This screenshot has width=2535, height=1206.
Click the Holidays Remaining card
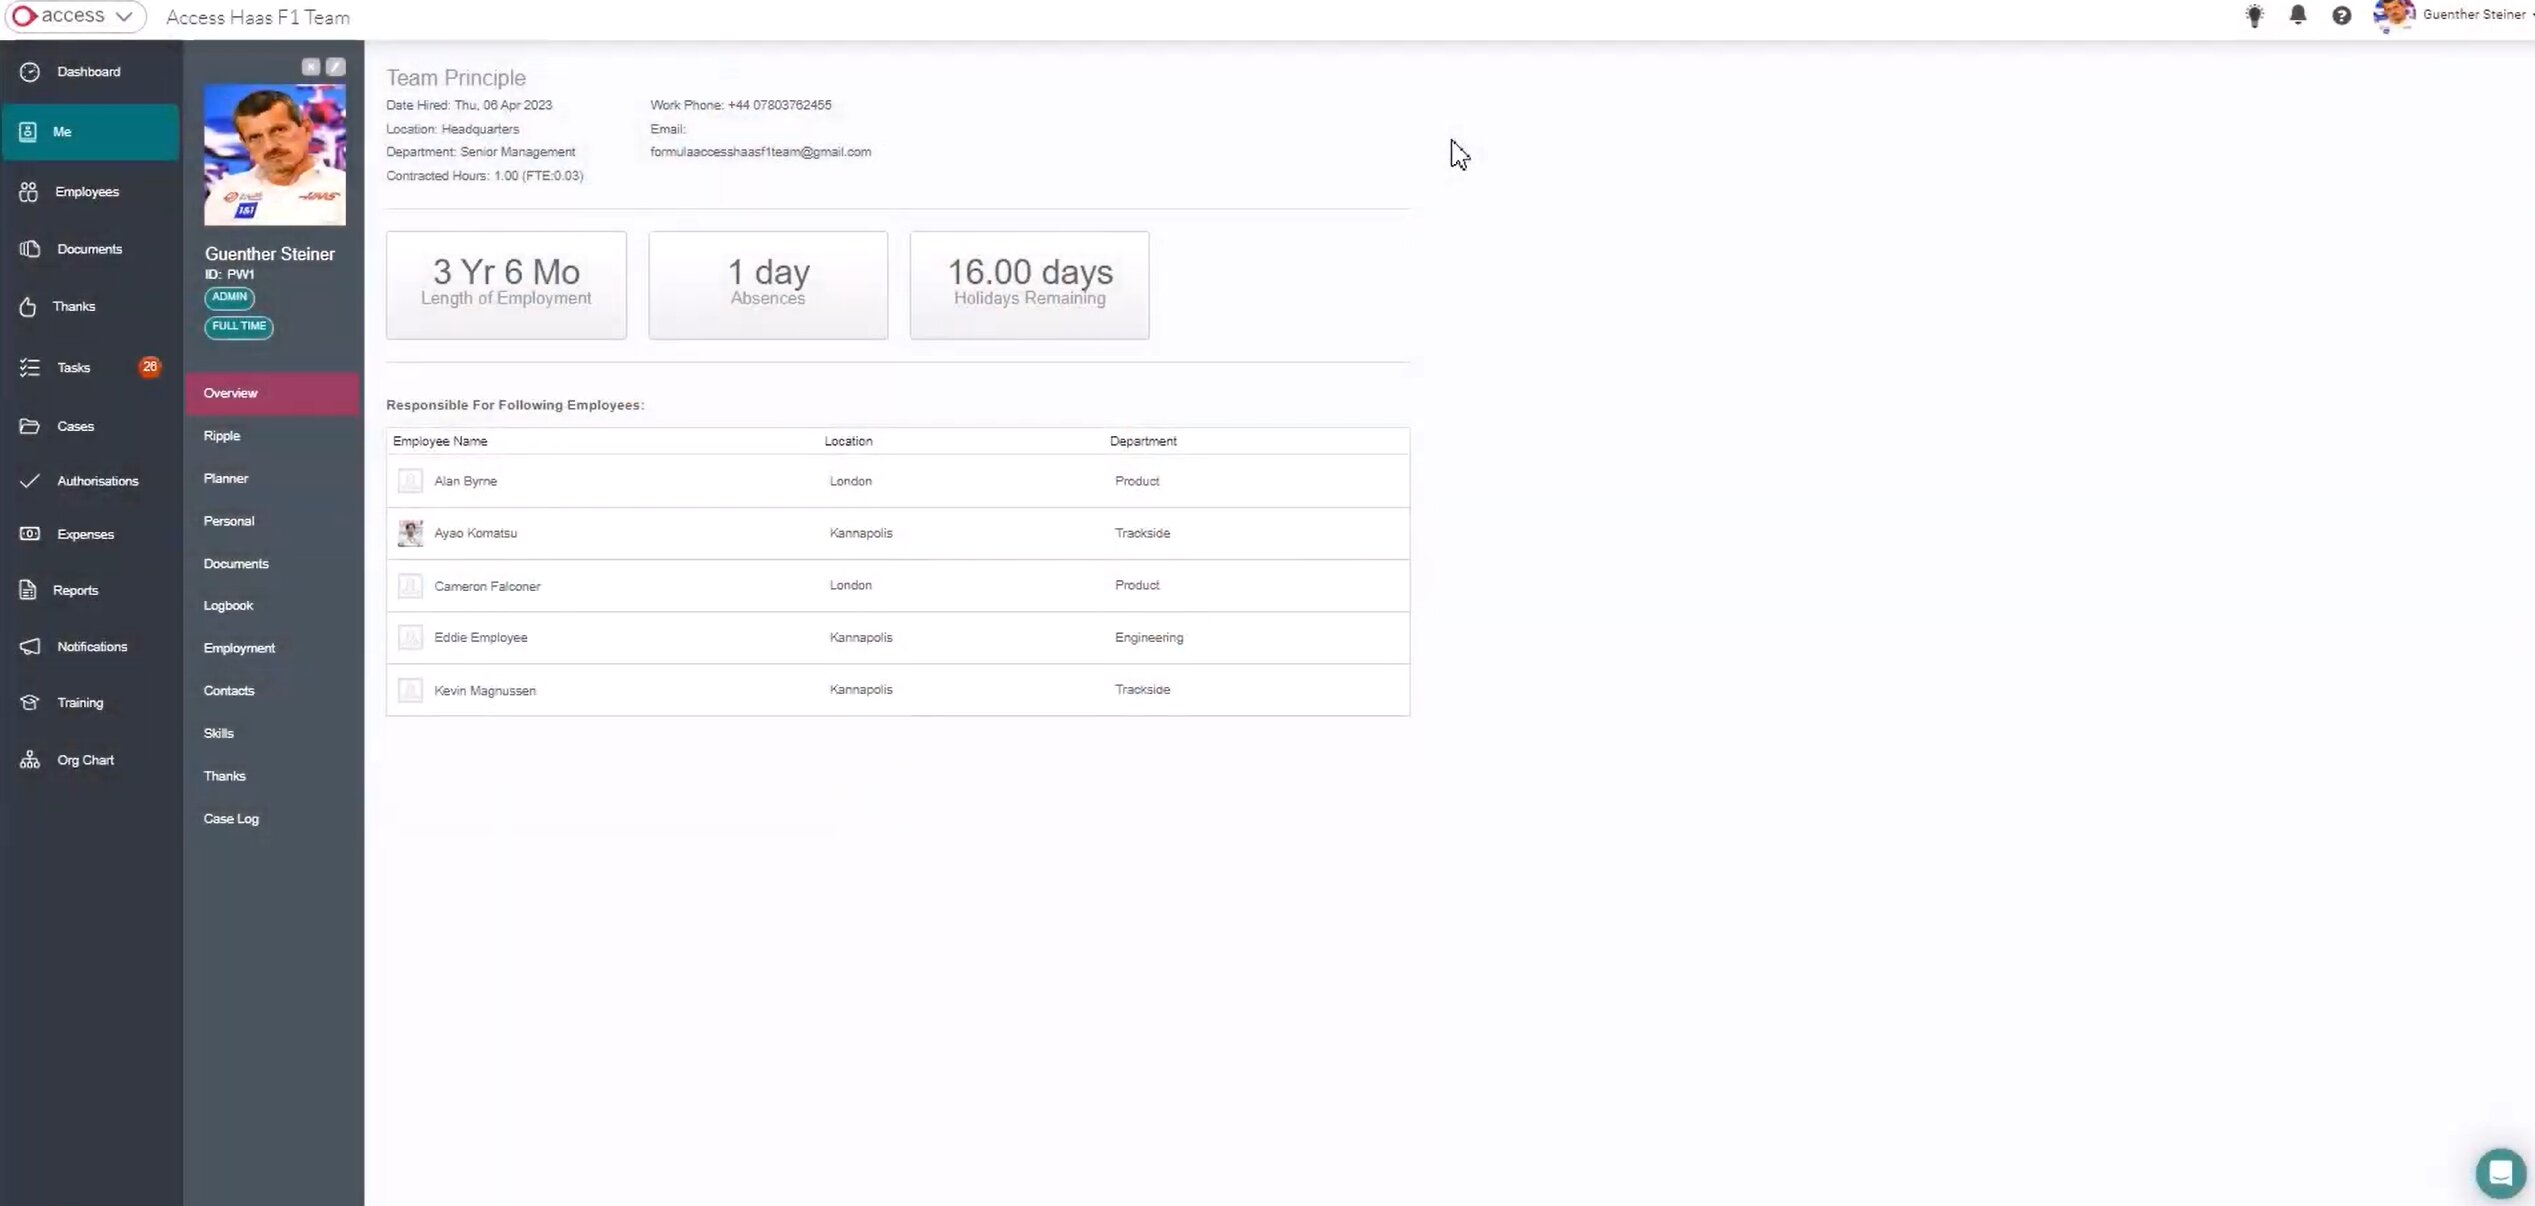click(1029, 285)
